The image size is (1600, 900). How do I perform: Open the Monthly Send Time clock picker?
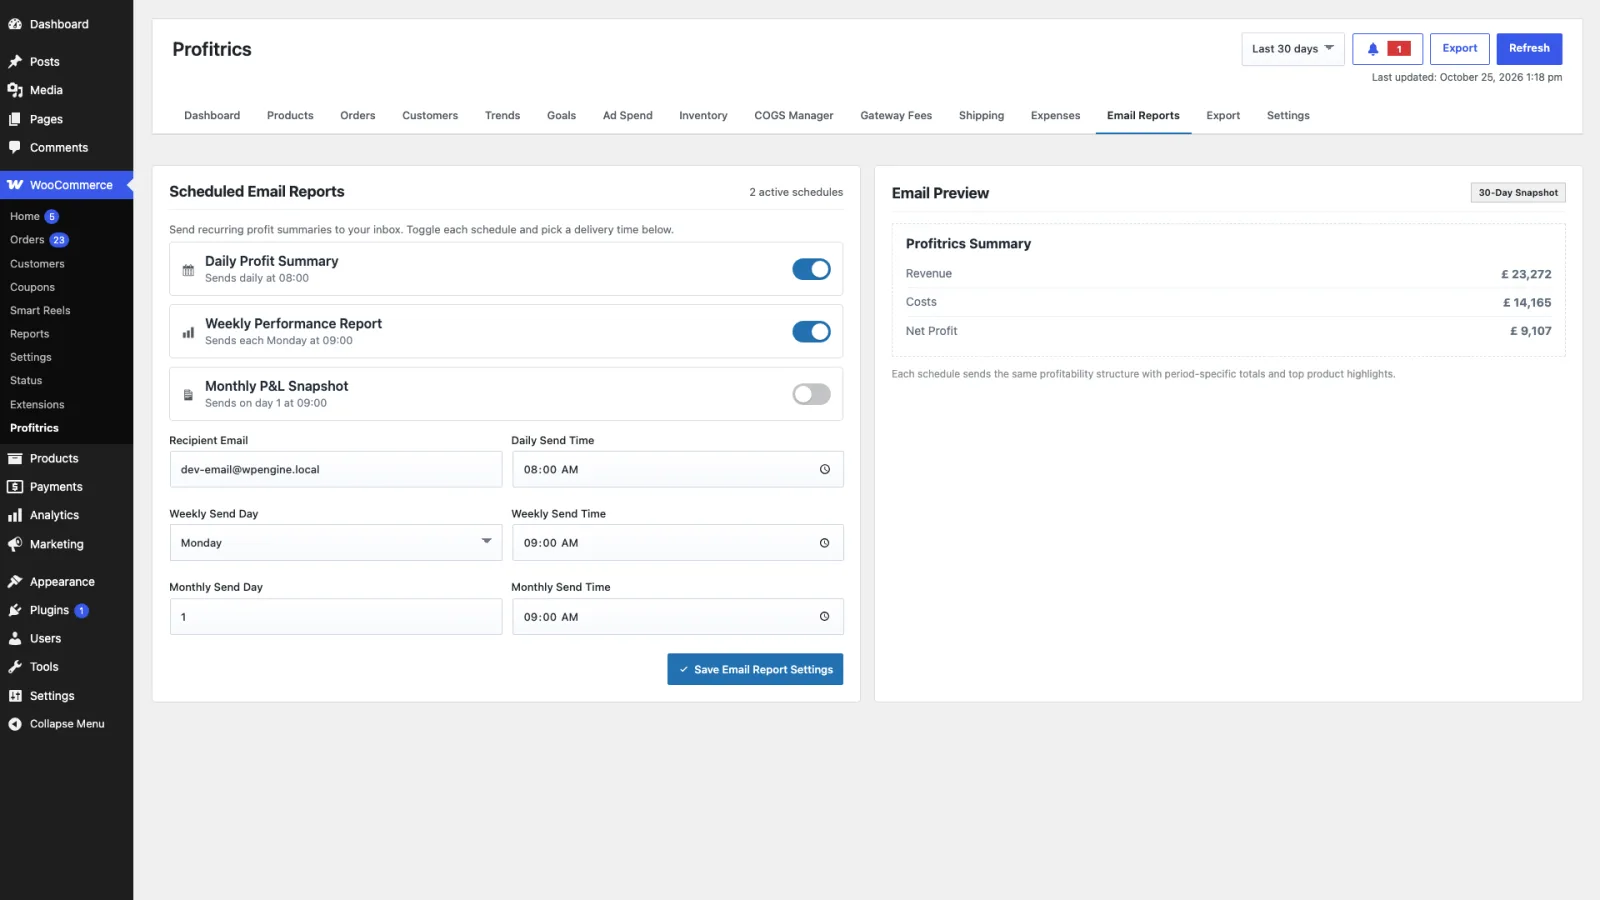coord(825,617)
